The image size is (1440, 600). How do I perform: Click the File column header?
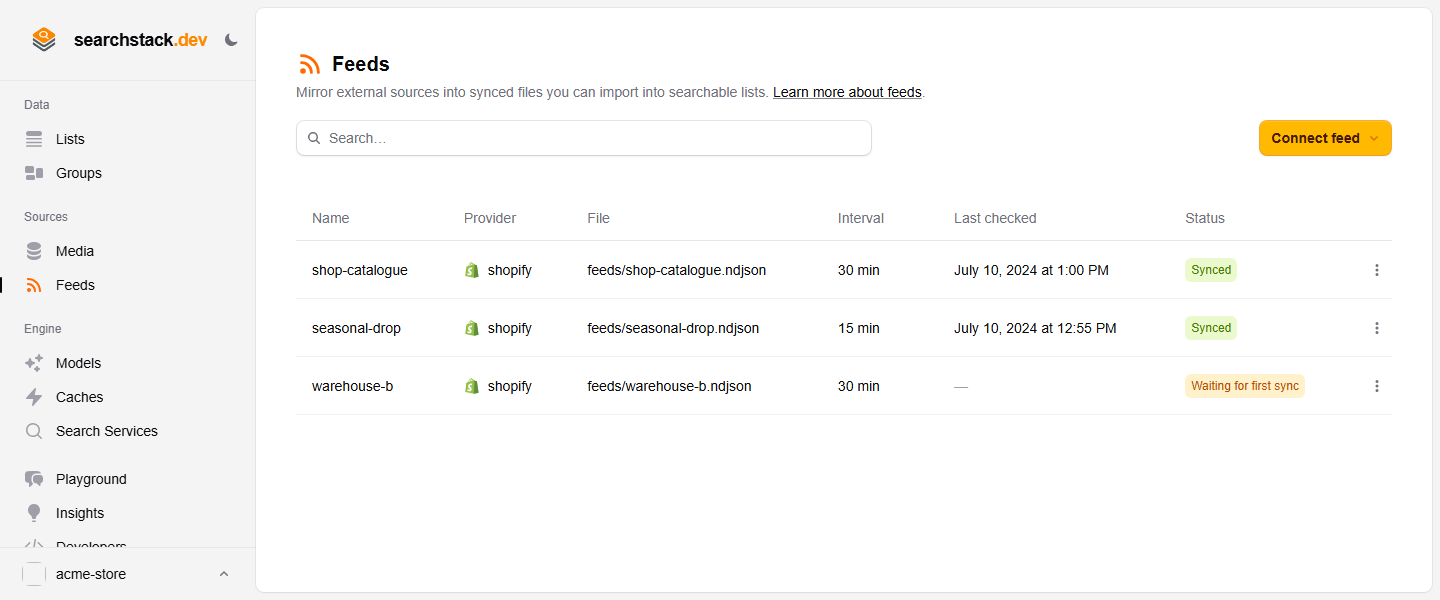pos(598,218)
